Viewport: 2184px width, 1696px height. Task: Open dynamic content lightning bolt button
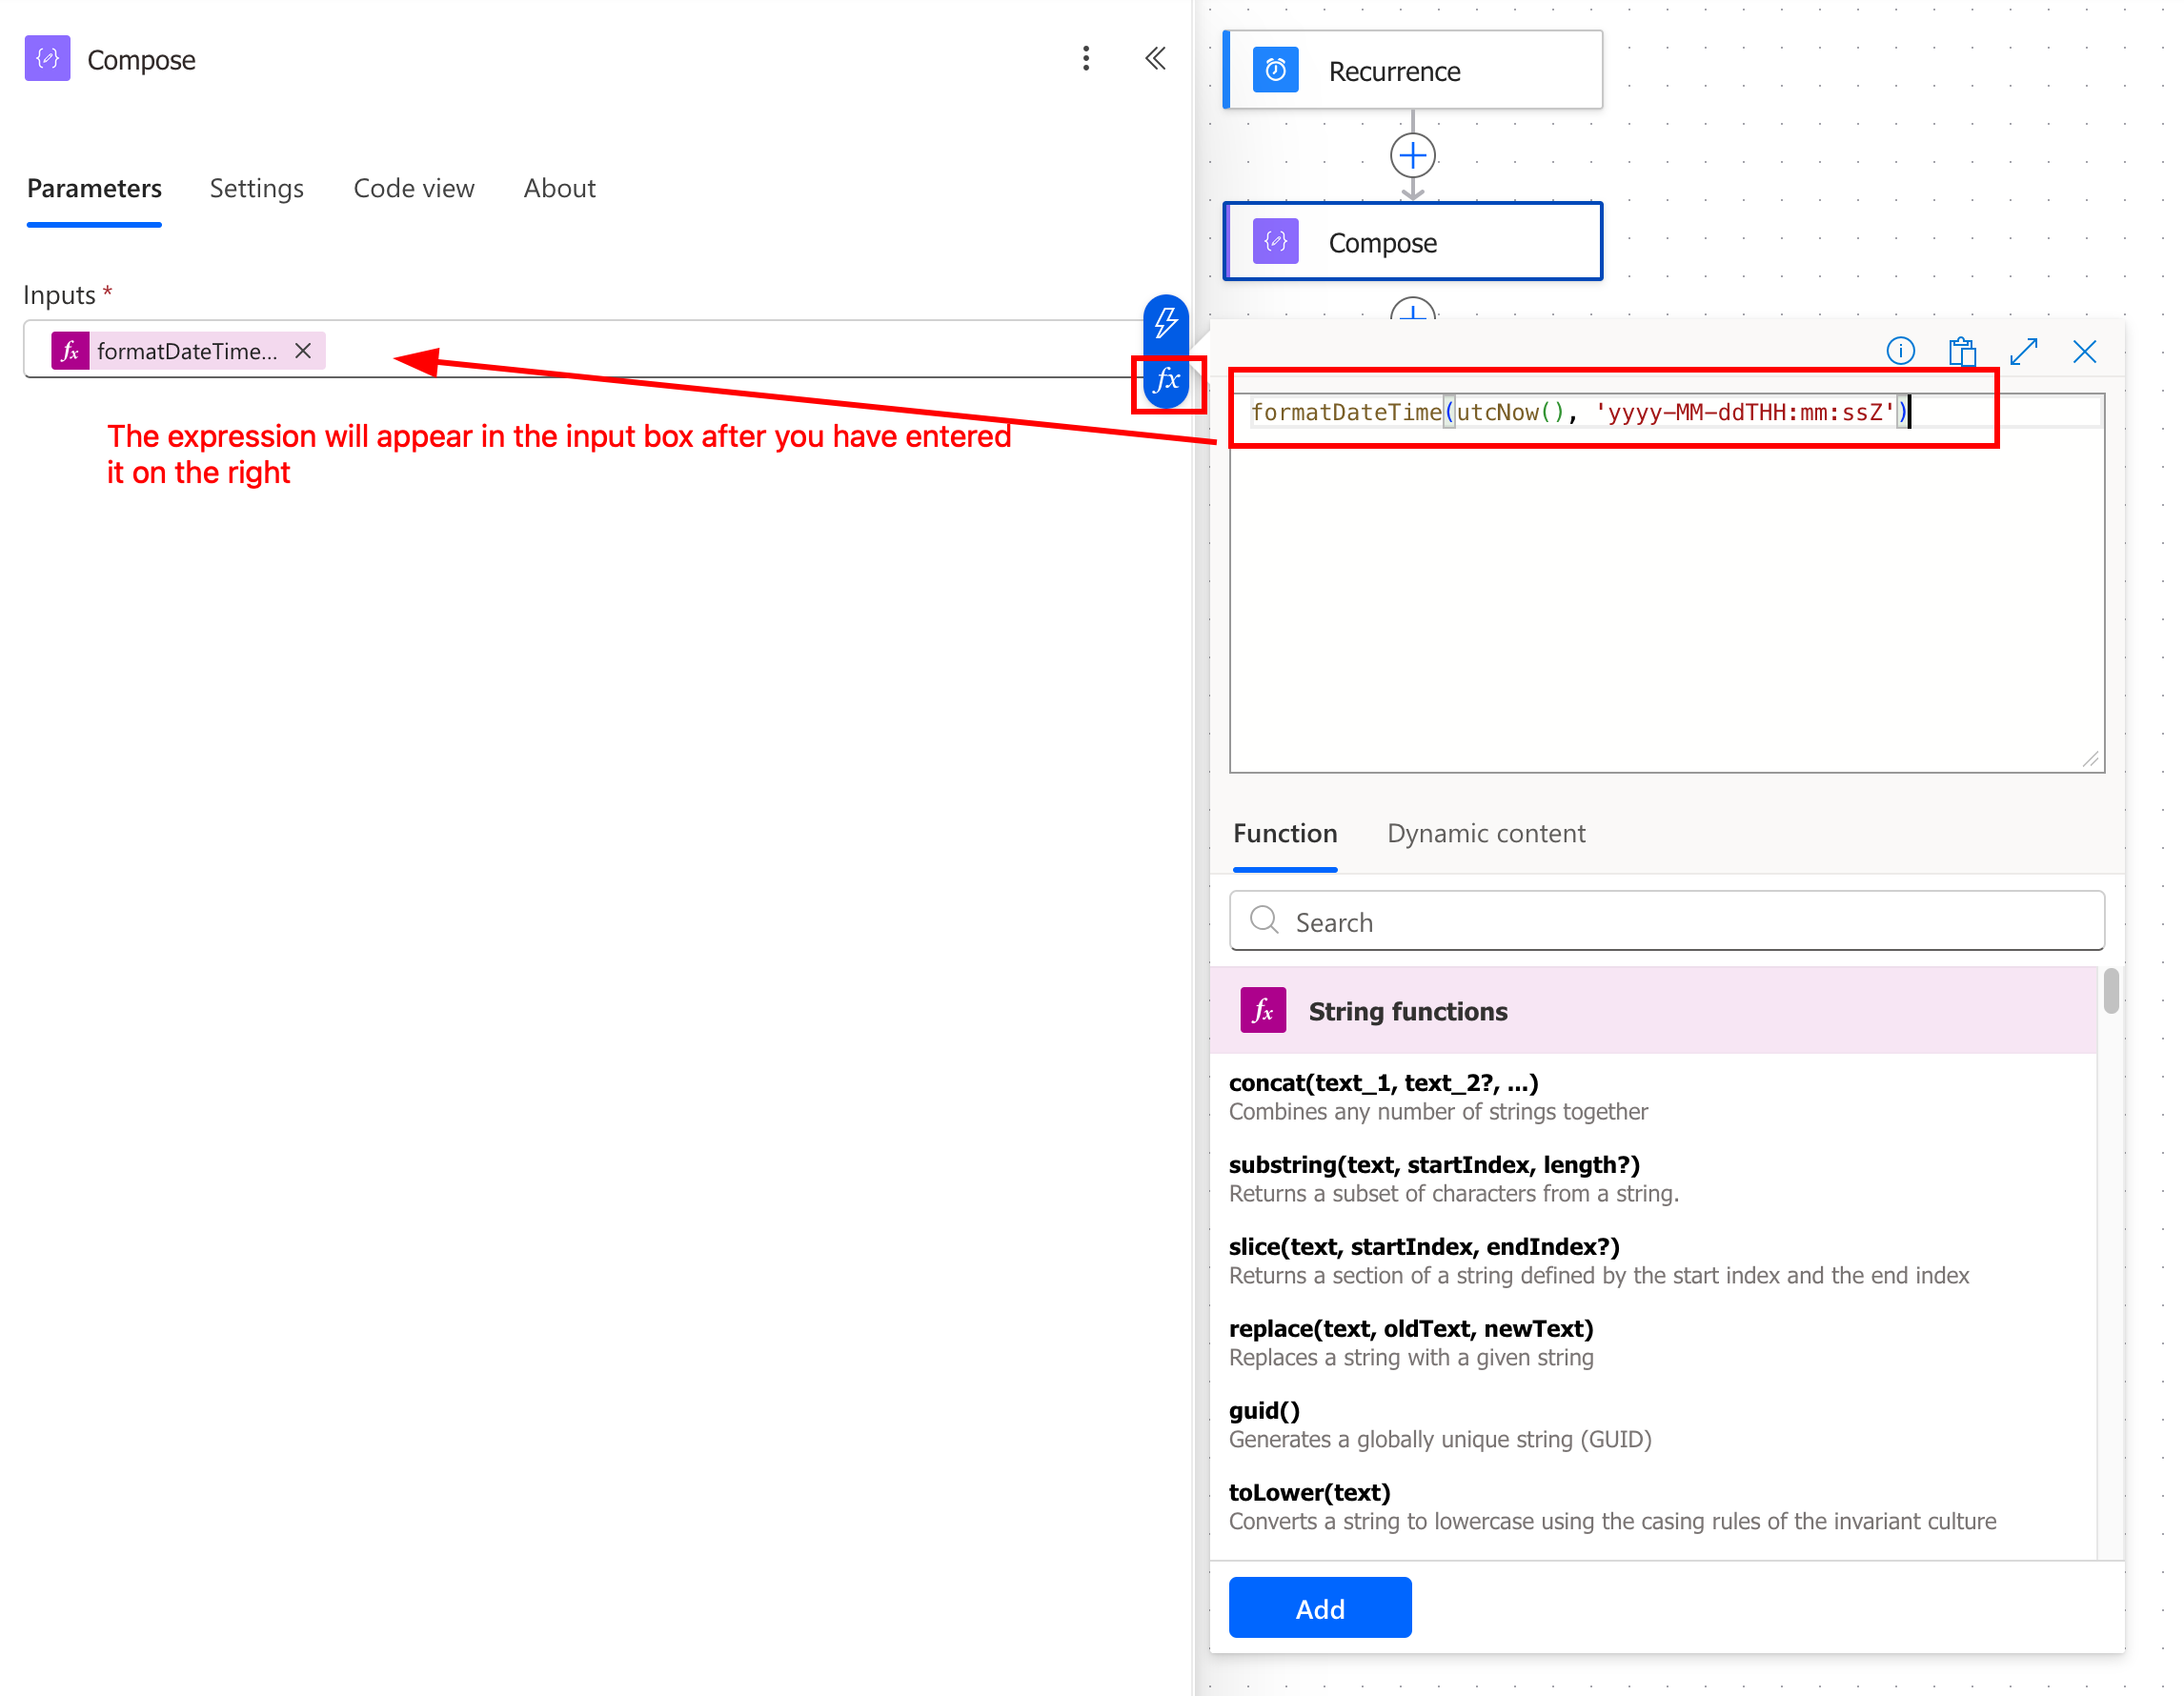click(x=1165, y=322)
